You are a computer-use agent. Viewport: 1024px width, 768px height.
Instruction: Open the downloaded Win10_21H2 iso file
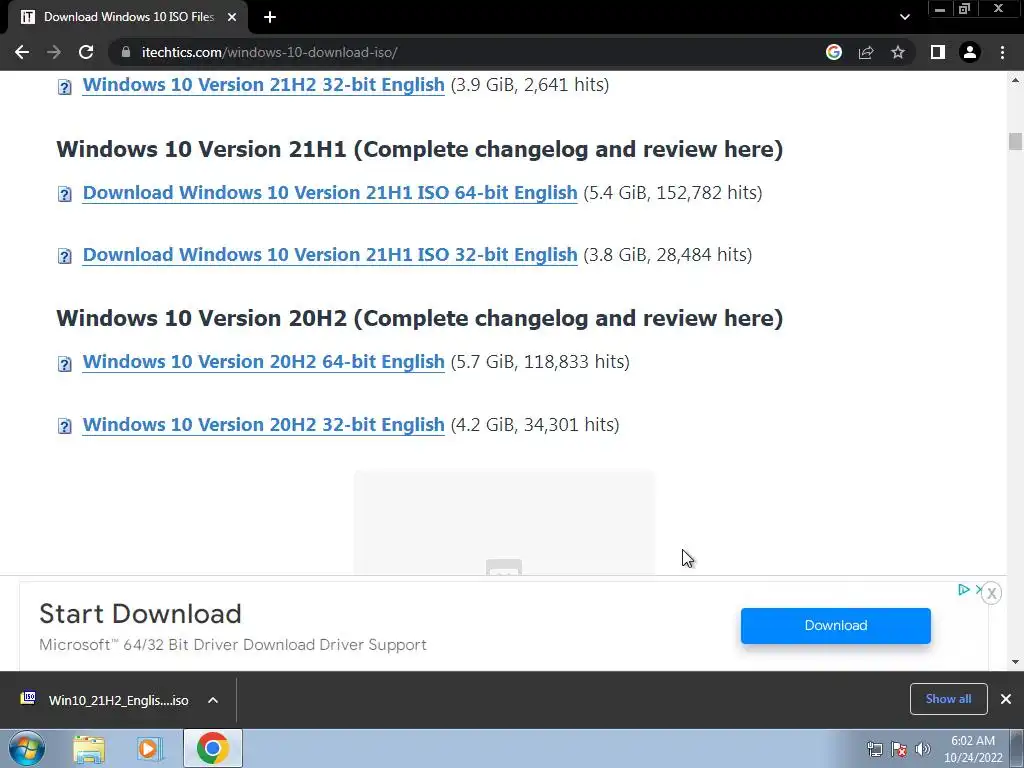click(x=118, y=700)
